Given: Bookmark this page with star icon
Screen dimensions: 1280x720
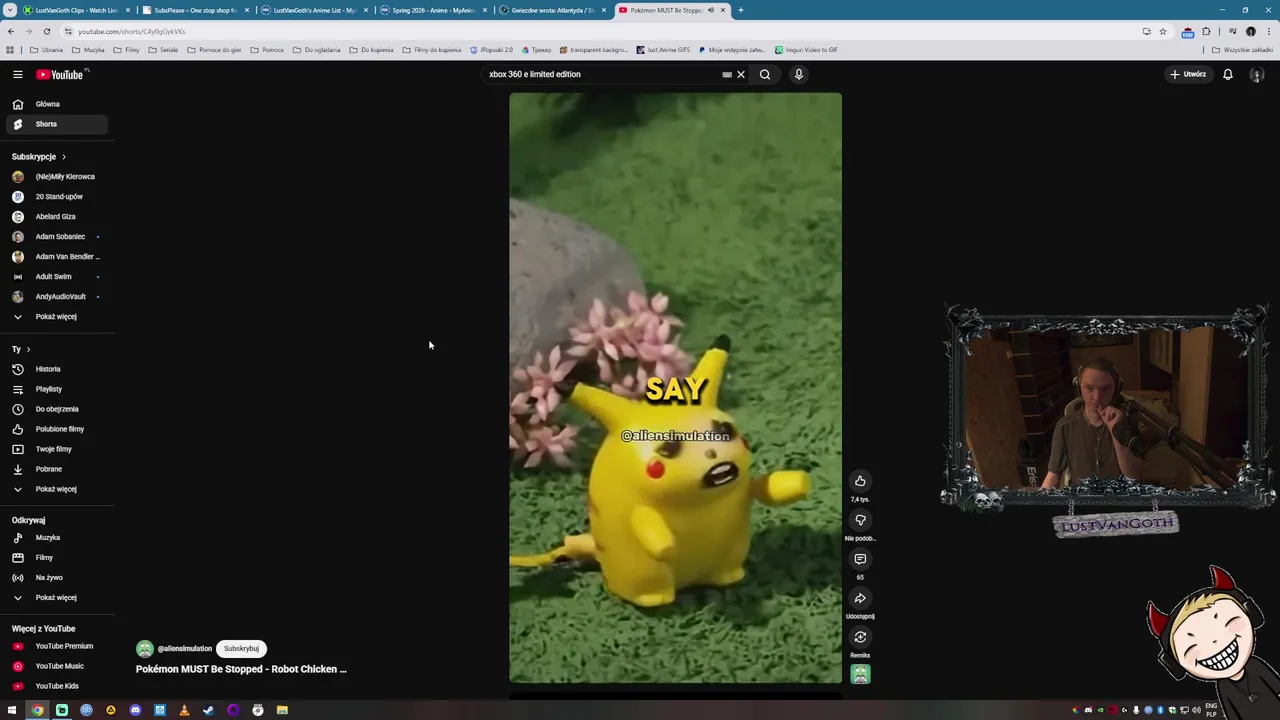Looking at the screenshot, I should pos(1162,31).
